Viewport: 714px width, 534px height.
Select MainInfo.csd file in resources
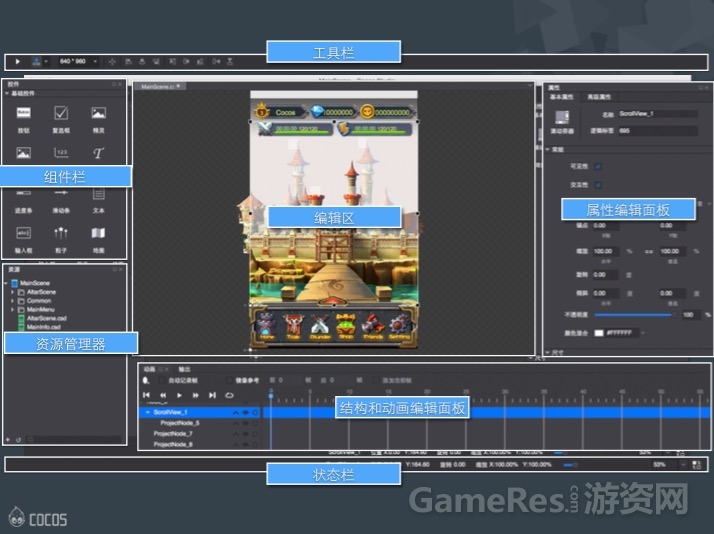click(39, 327)
